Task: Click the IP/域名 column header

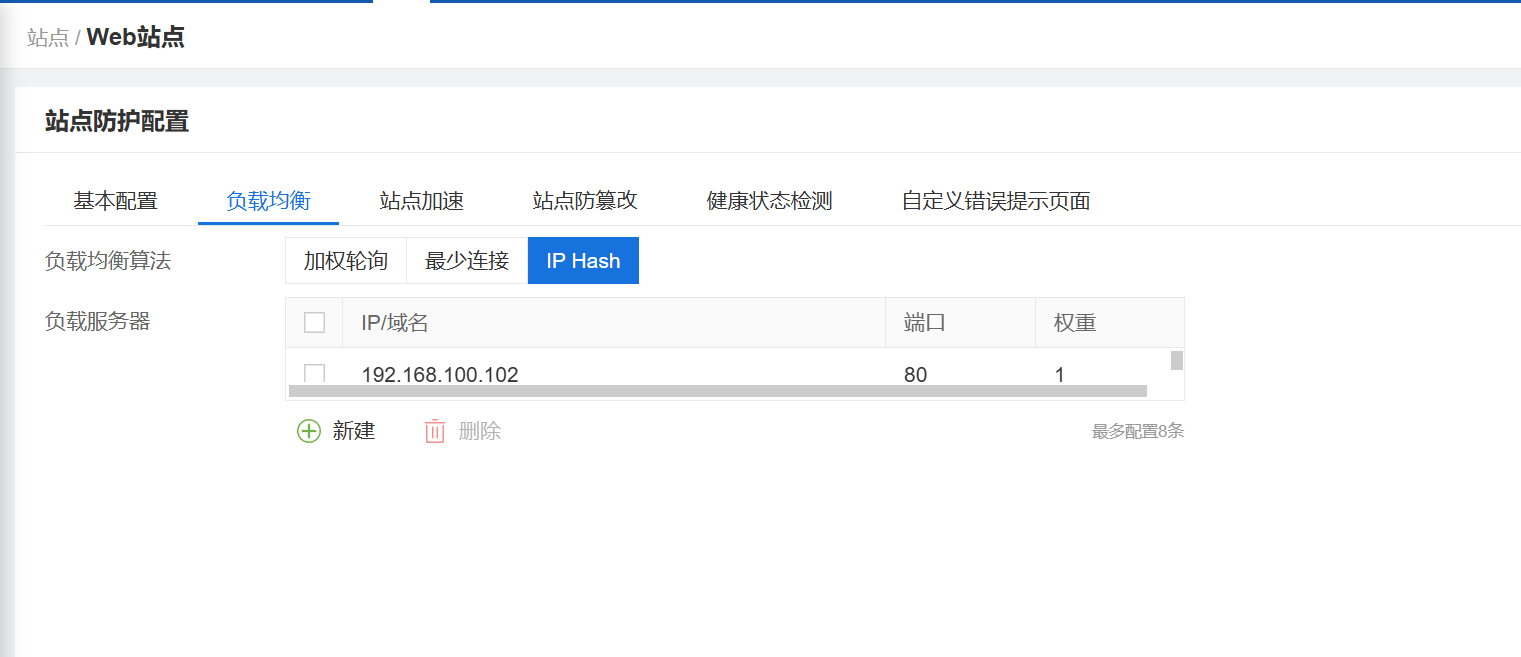Action: tap(395, 323)
